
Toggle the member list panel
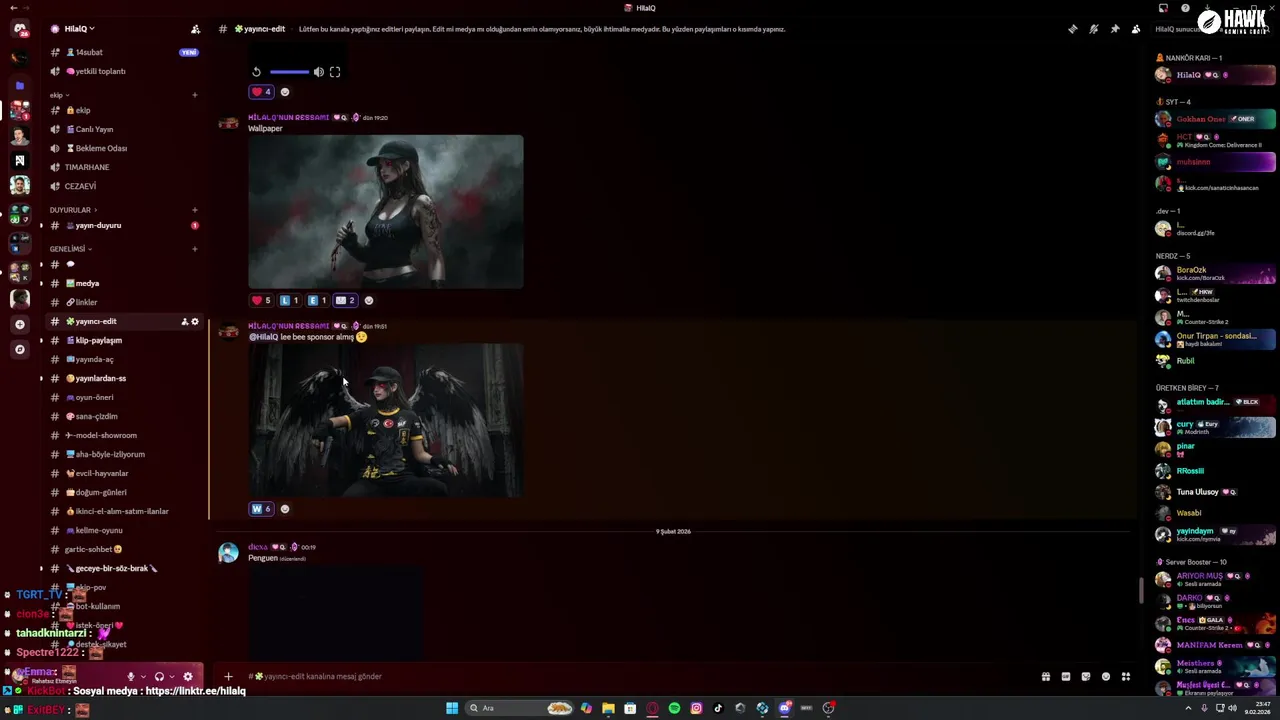[x=1136, y=29]
